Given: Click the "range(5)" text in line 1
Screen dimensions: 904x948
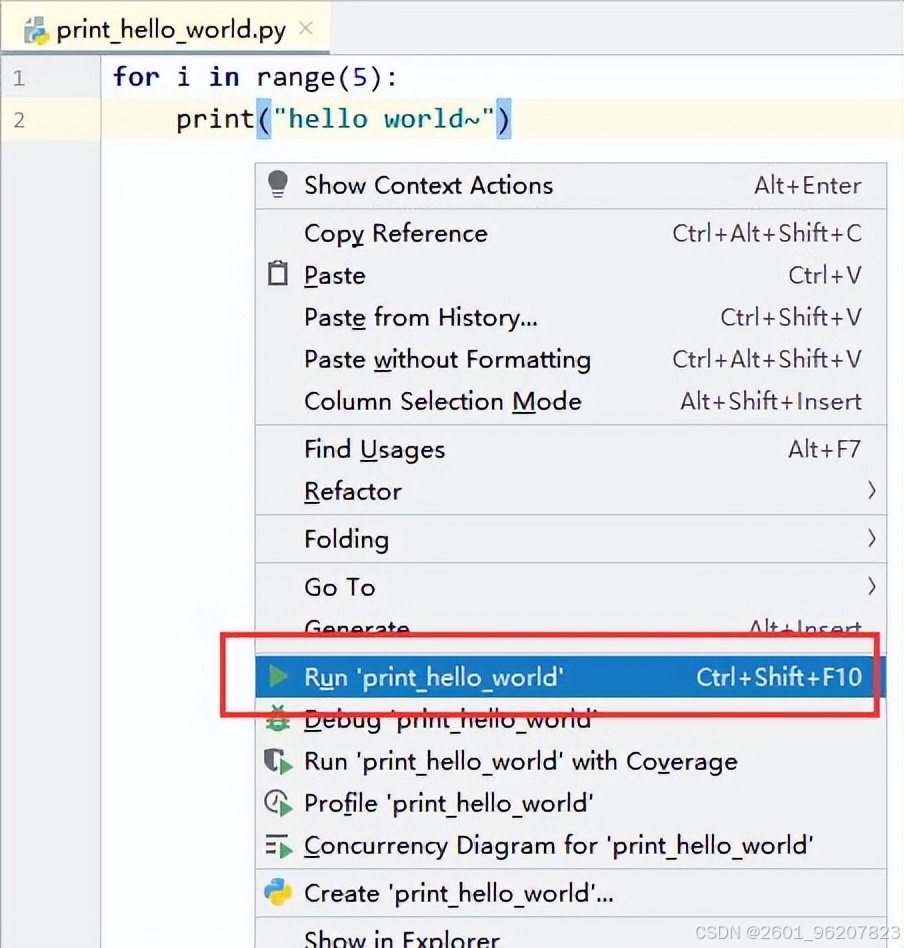Looking at the screenshot, I should [319, 77].
